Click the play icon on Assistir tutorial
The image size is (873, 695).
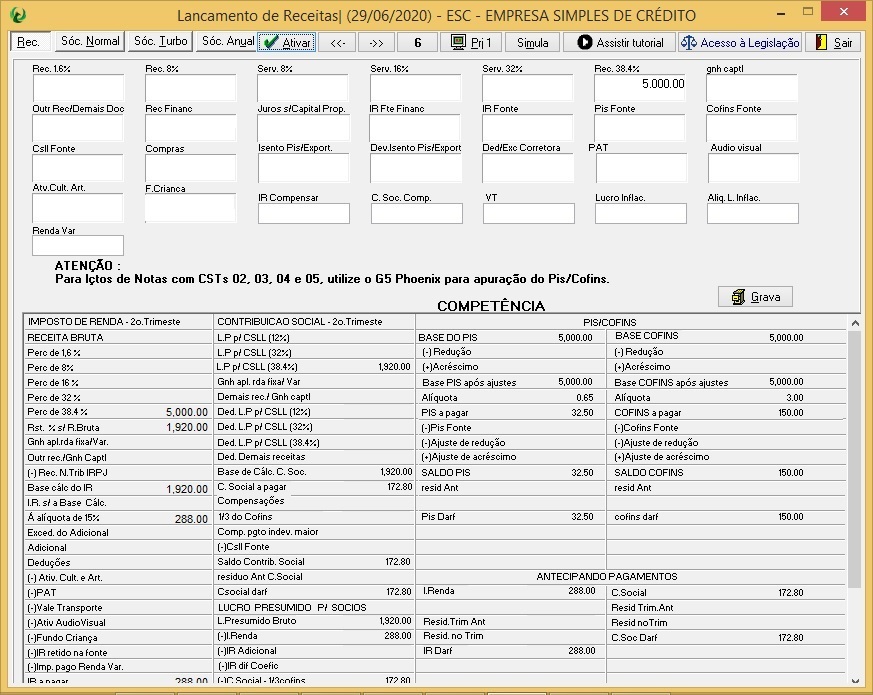[x=584, y=42]
